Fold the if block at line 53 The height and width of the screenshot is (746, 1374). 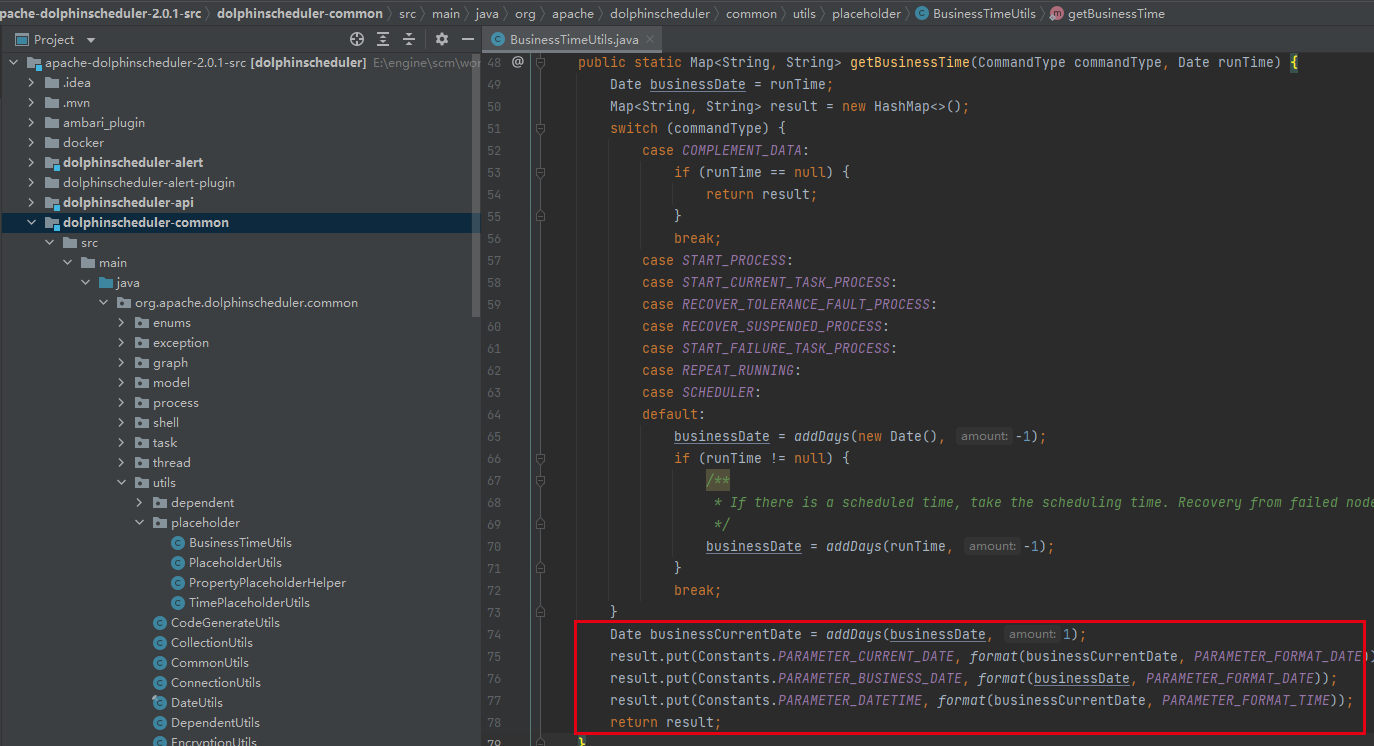click(540, 172)
